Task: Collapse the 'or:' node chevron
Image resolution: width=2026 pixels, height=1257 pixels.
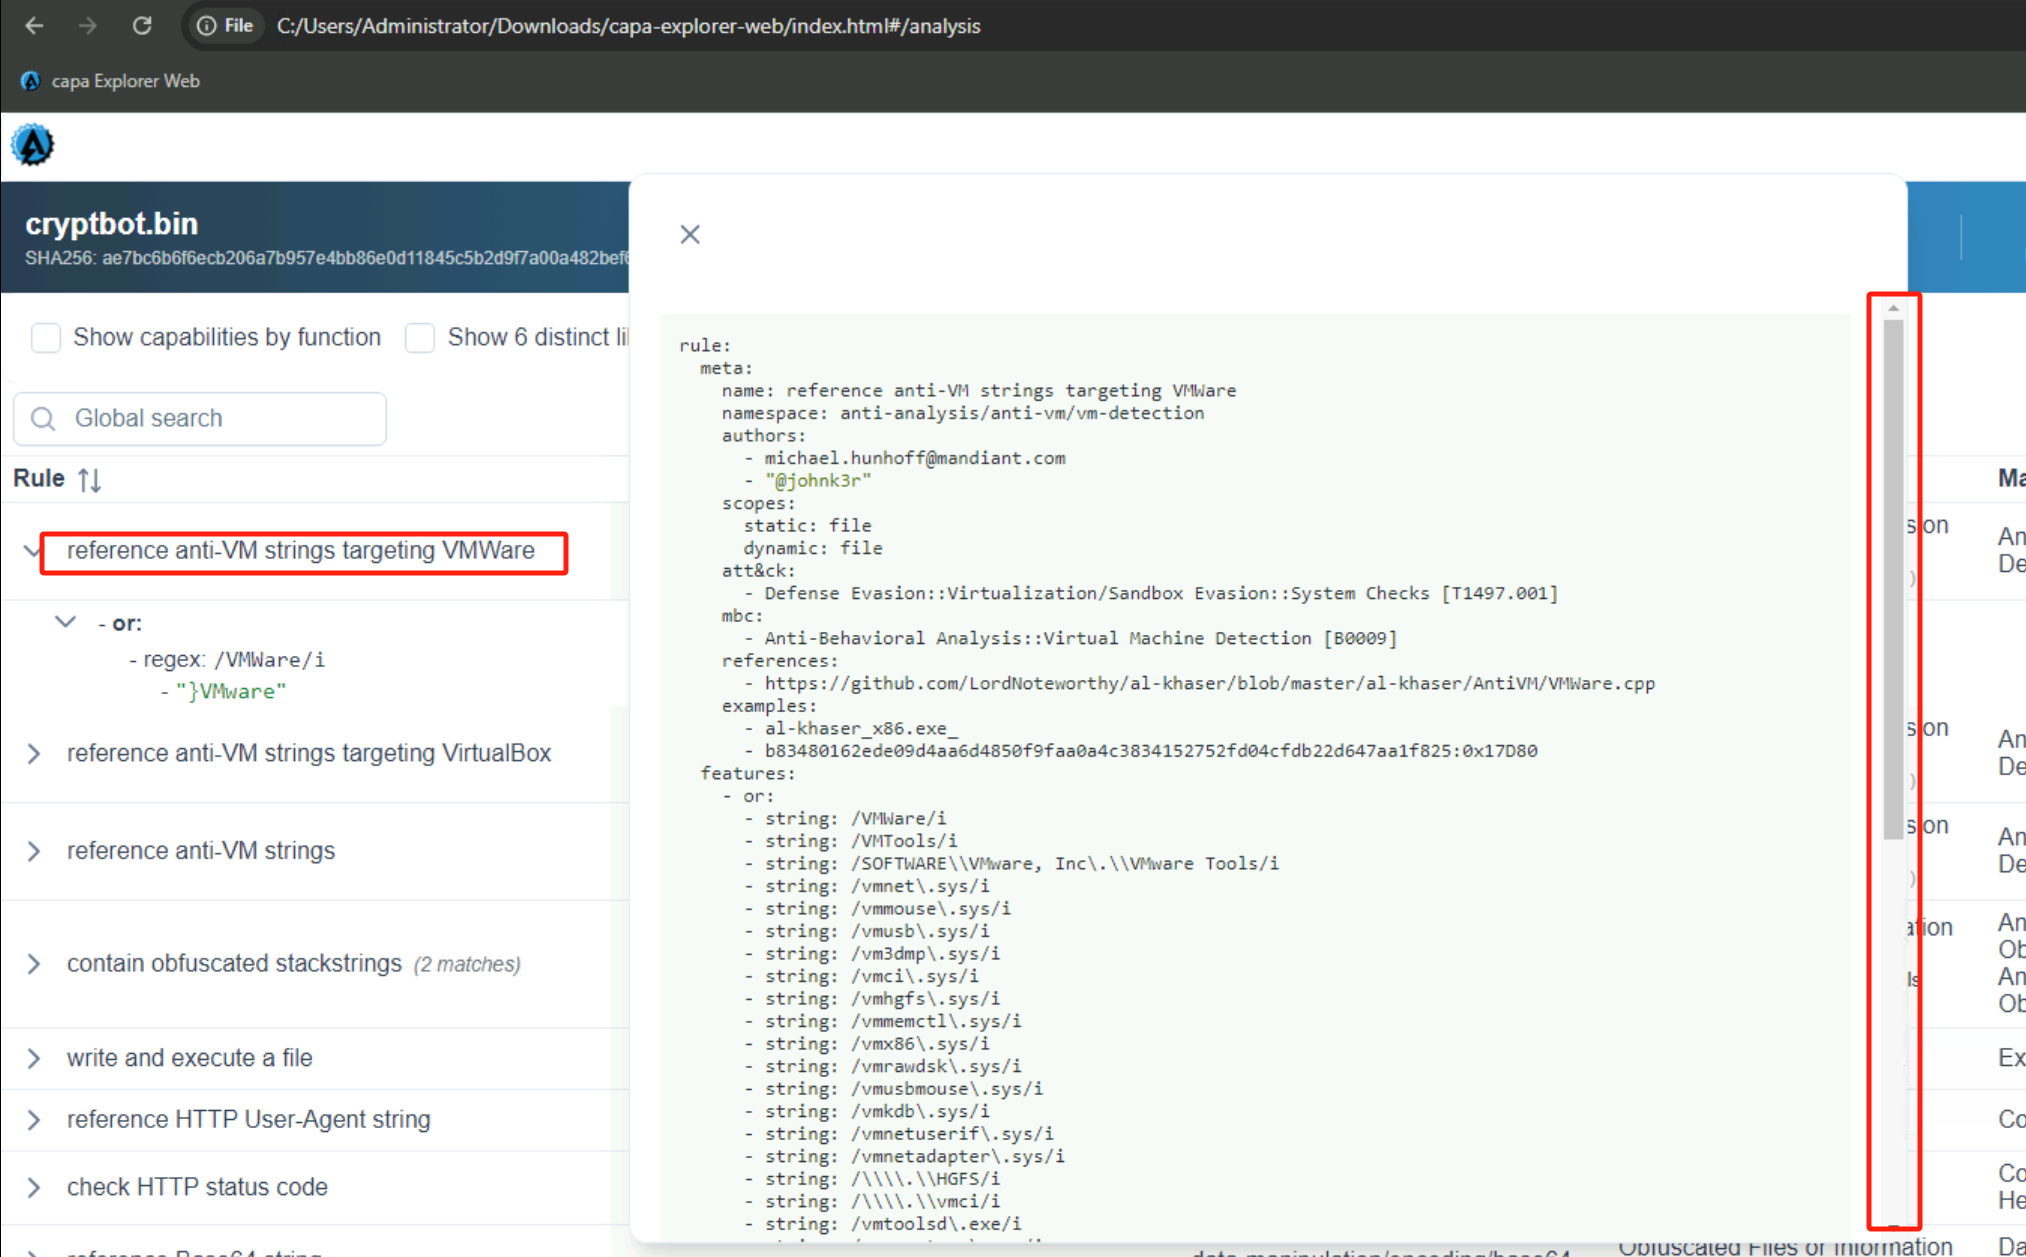Action: 66,622
